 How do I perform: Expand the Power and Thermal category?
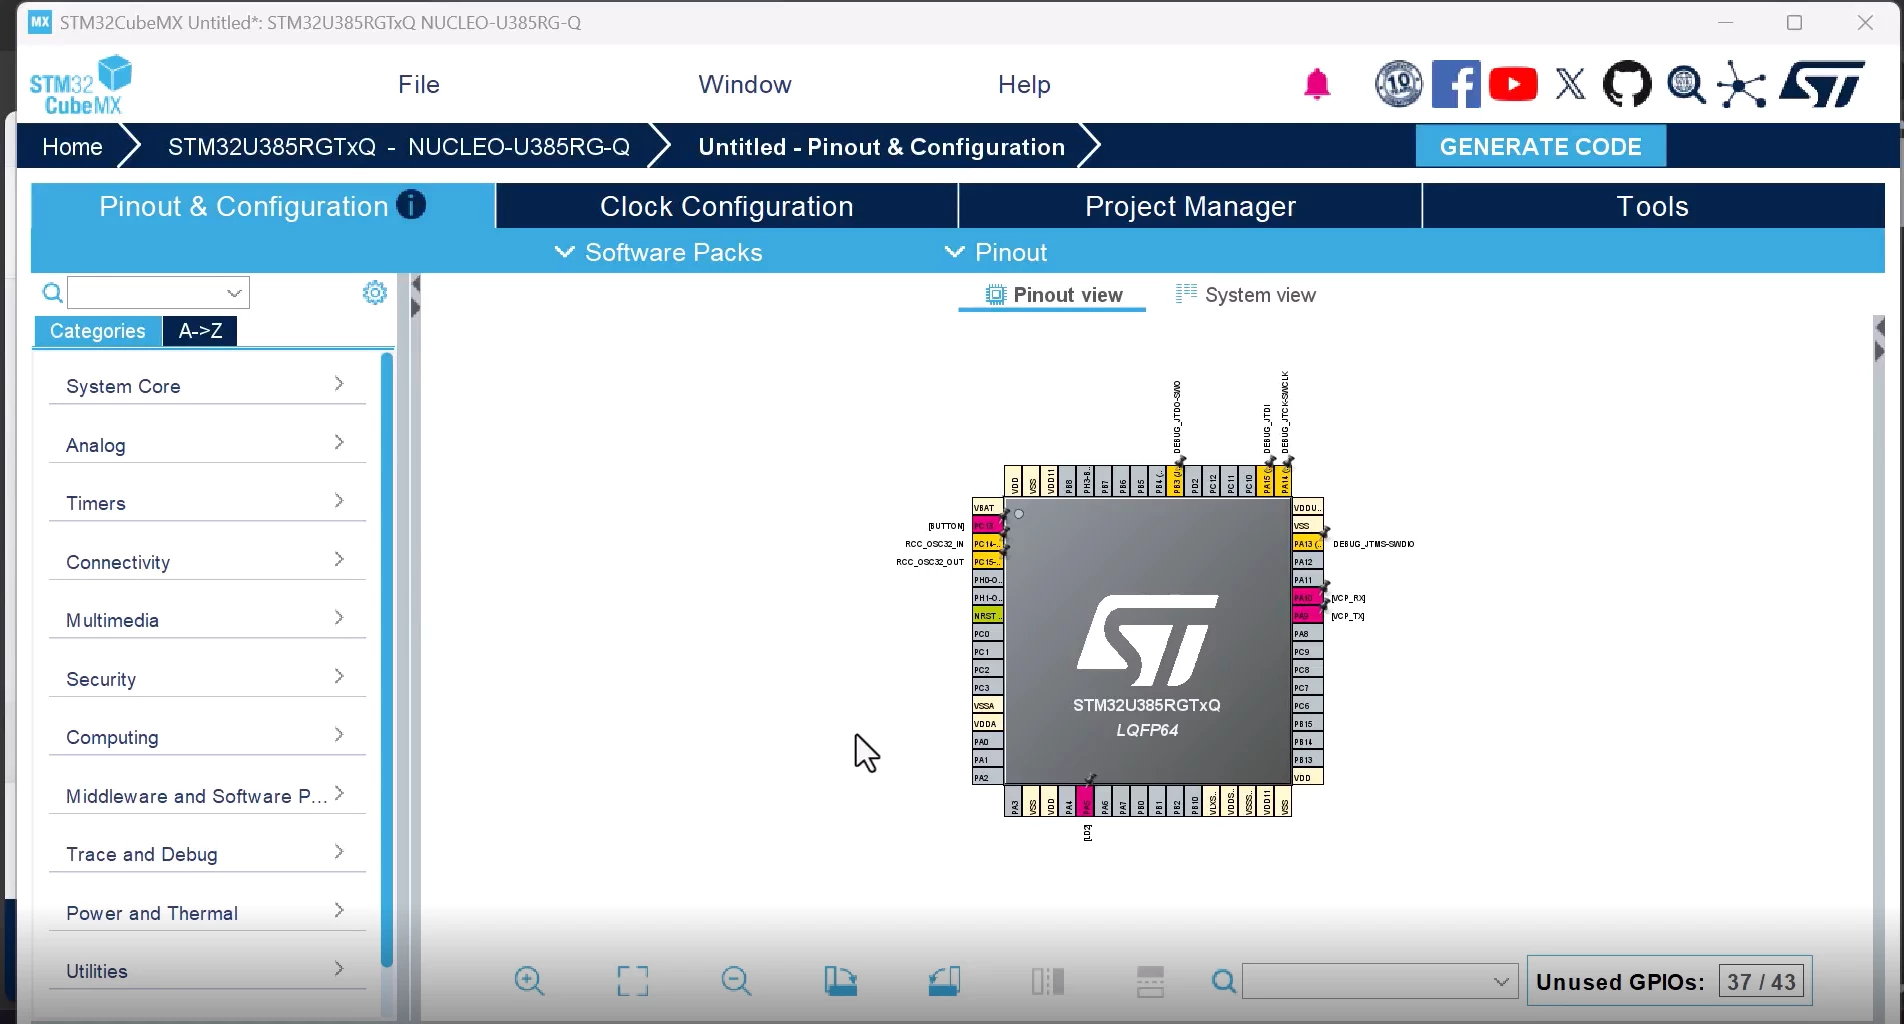point(207,913)
